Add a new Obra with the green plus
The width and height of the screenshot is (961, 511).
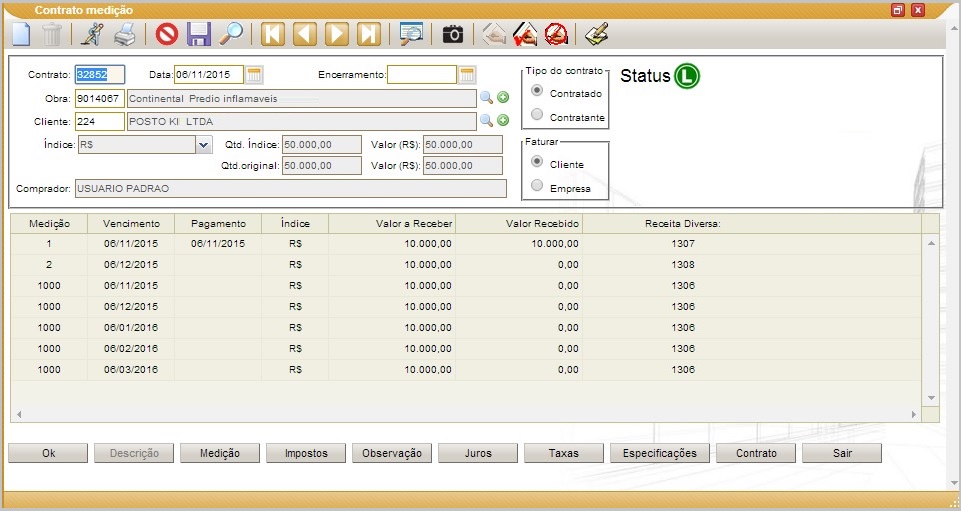pyautogui.click(x=503, y=97)
